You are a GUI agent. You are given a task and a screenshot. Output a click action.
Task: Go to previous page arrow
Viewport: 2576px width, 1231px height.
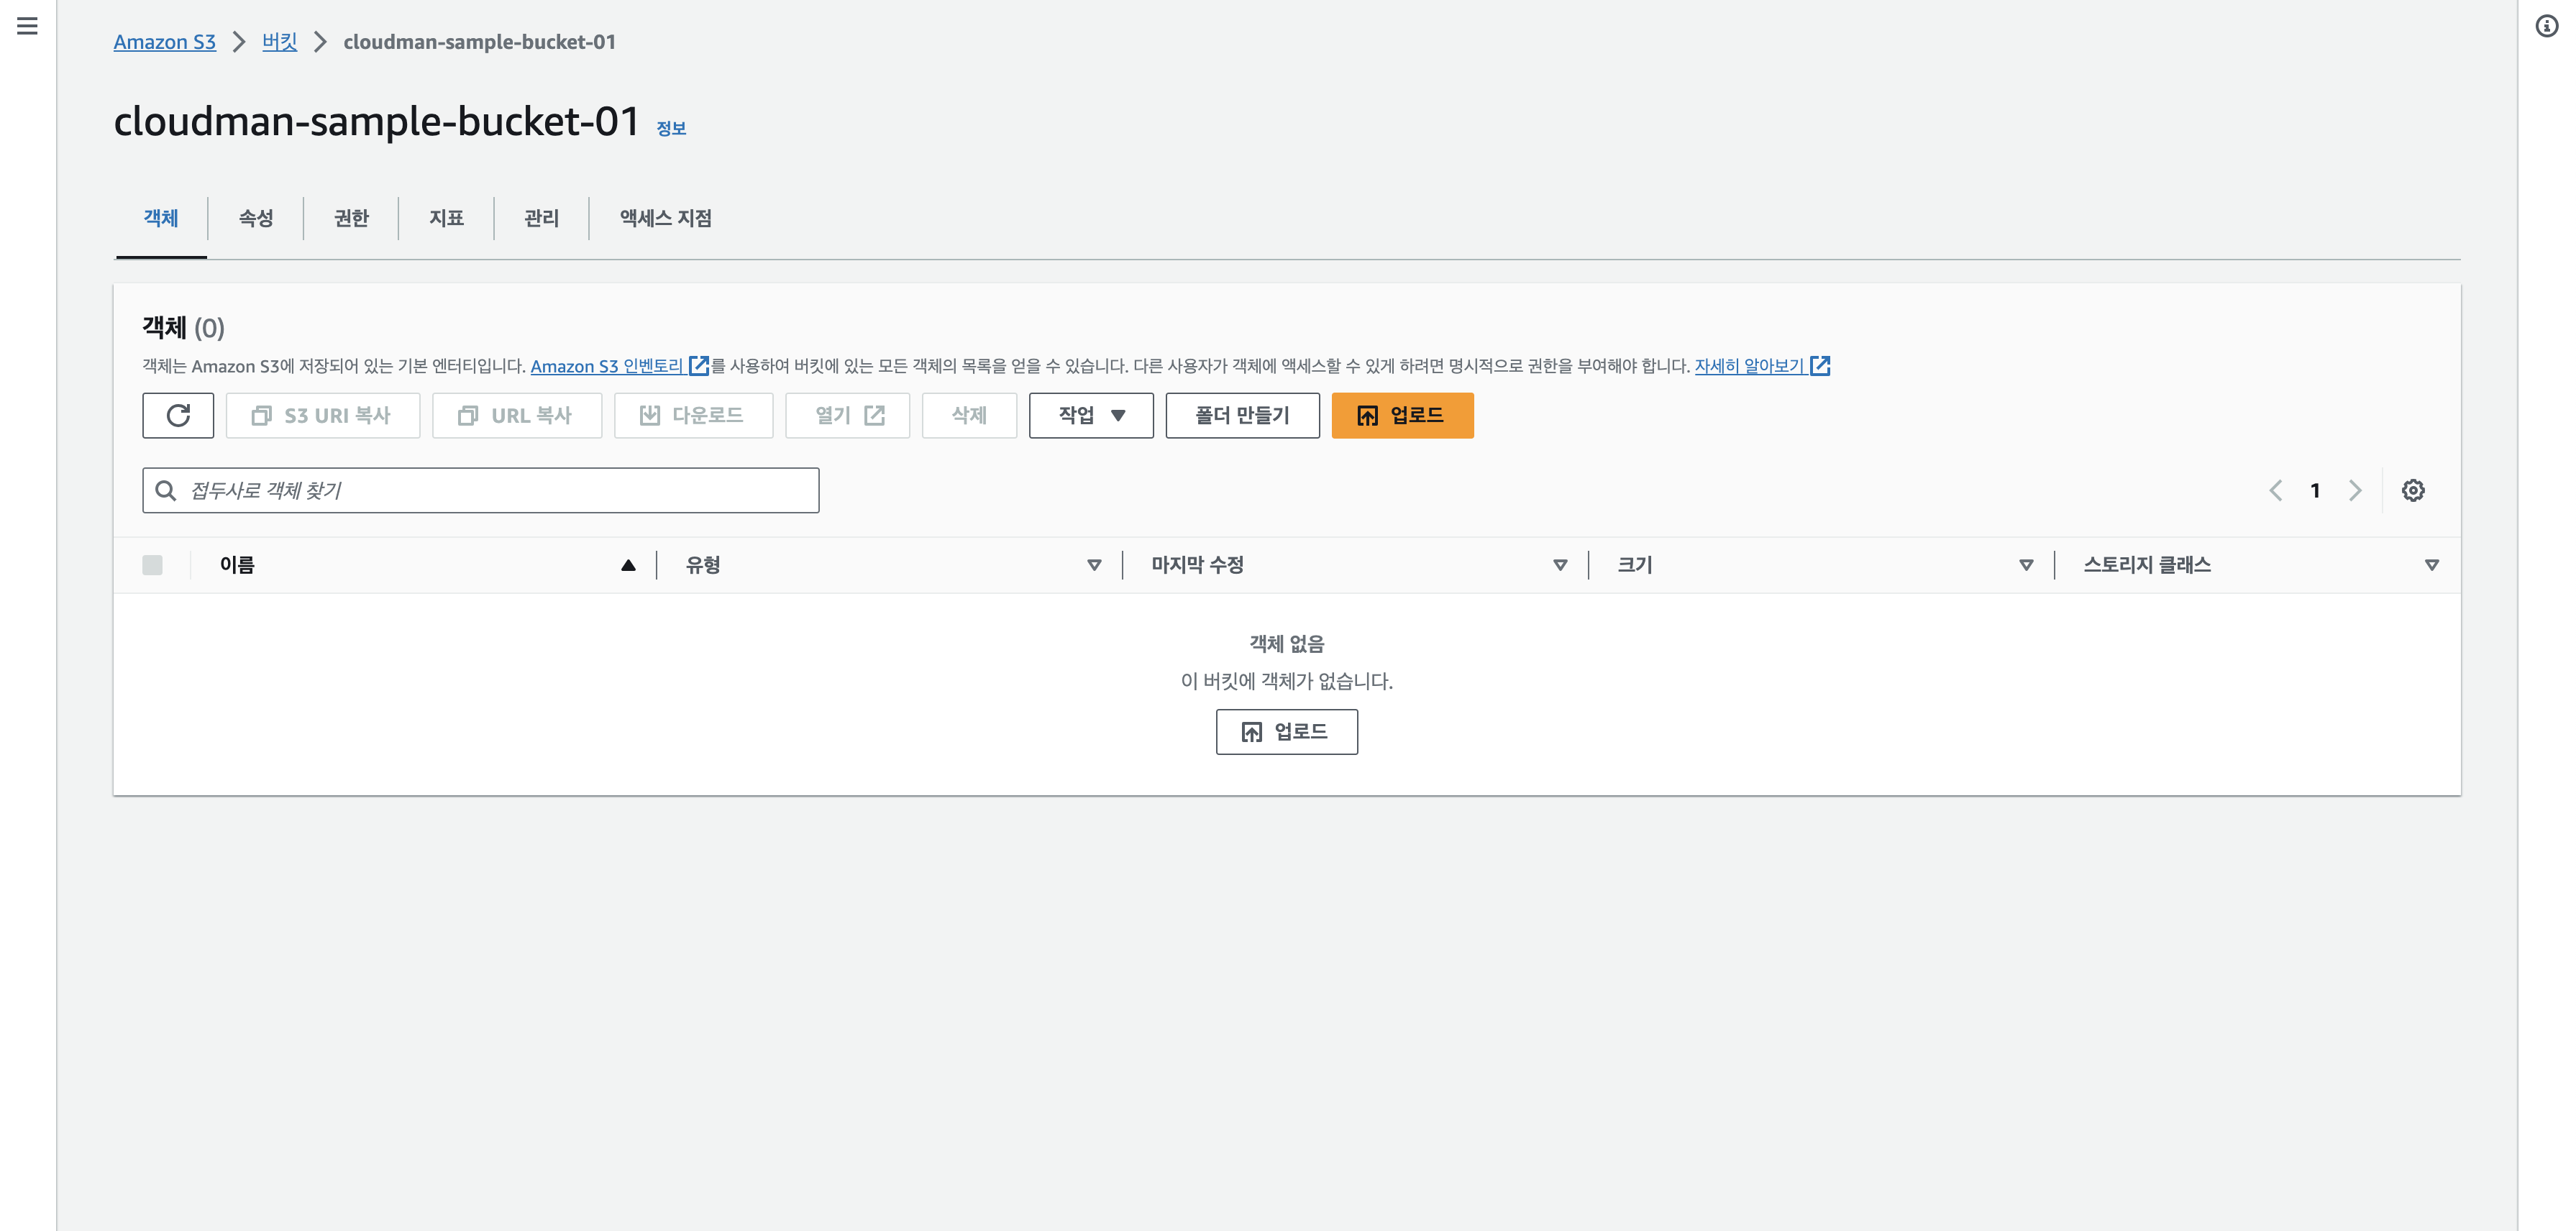[x=2276, y=490]
